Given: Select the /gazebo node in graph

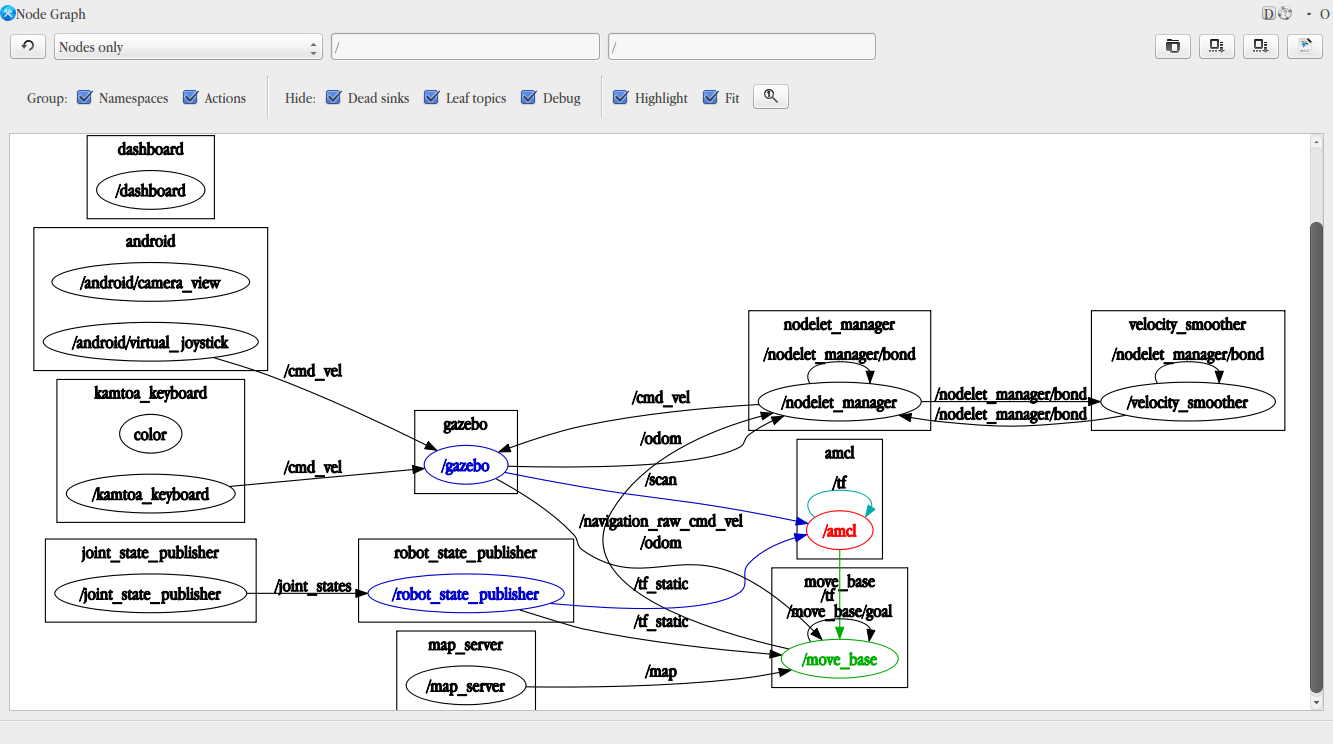Looking at the screenshot, I should 465,467.
